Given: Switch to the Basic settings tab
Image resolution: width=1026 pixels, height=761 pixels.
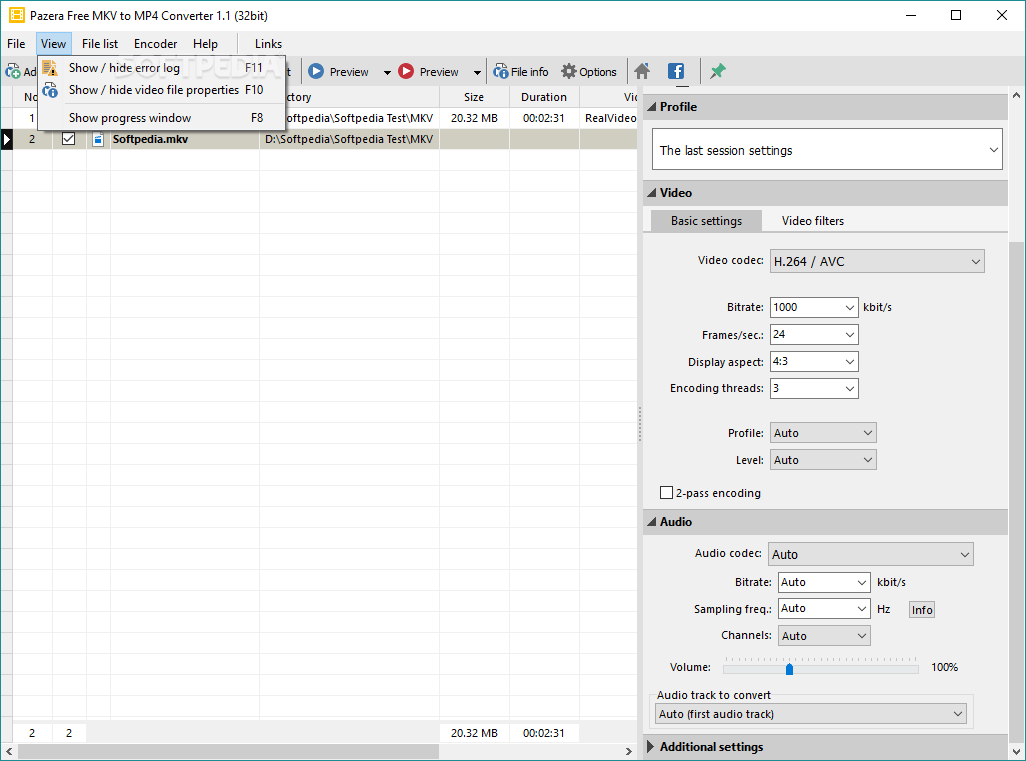Looking at the screenshot, I should [706, 221].
